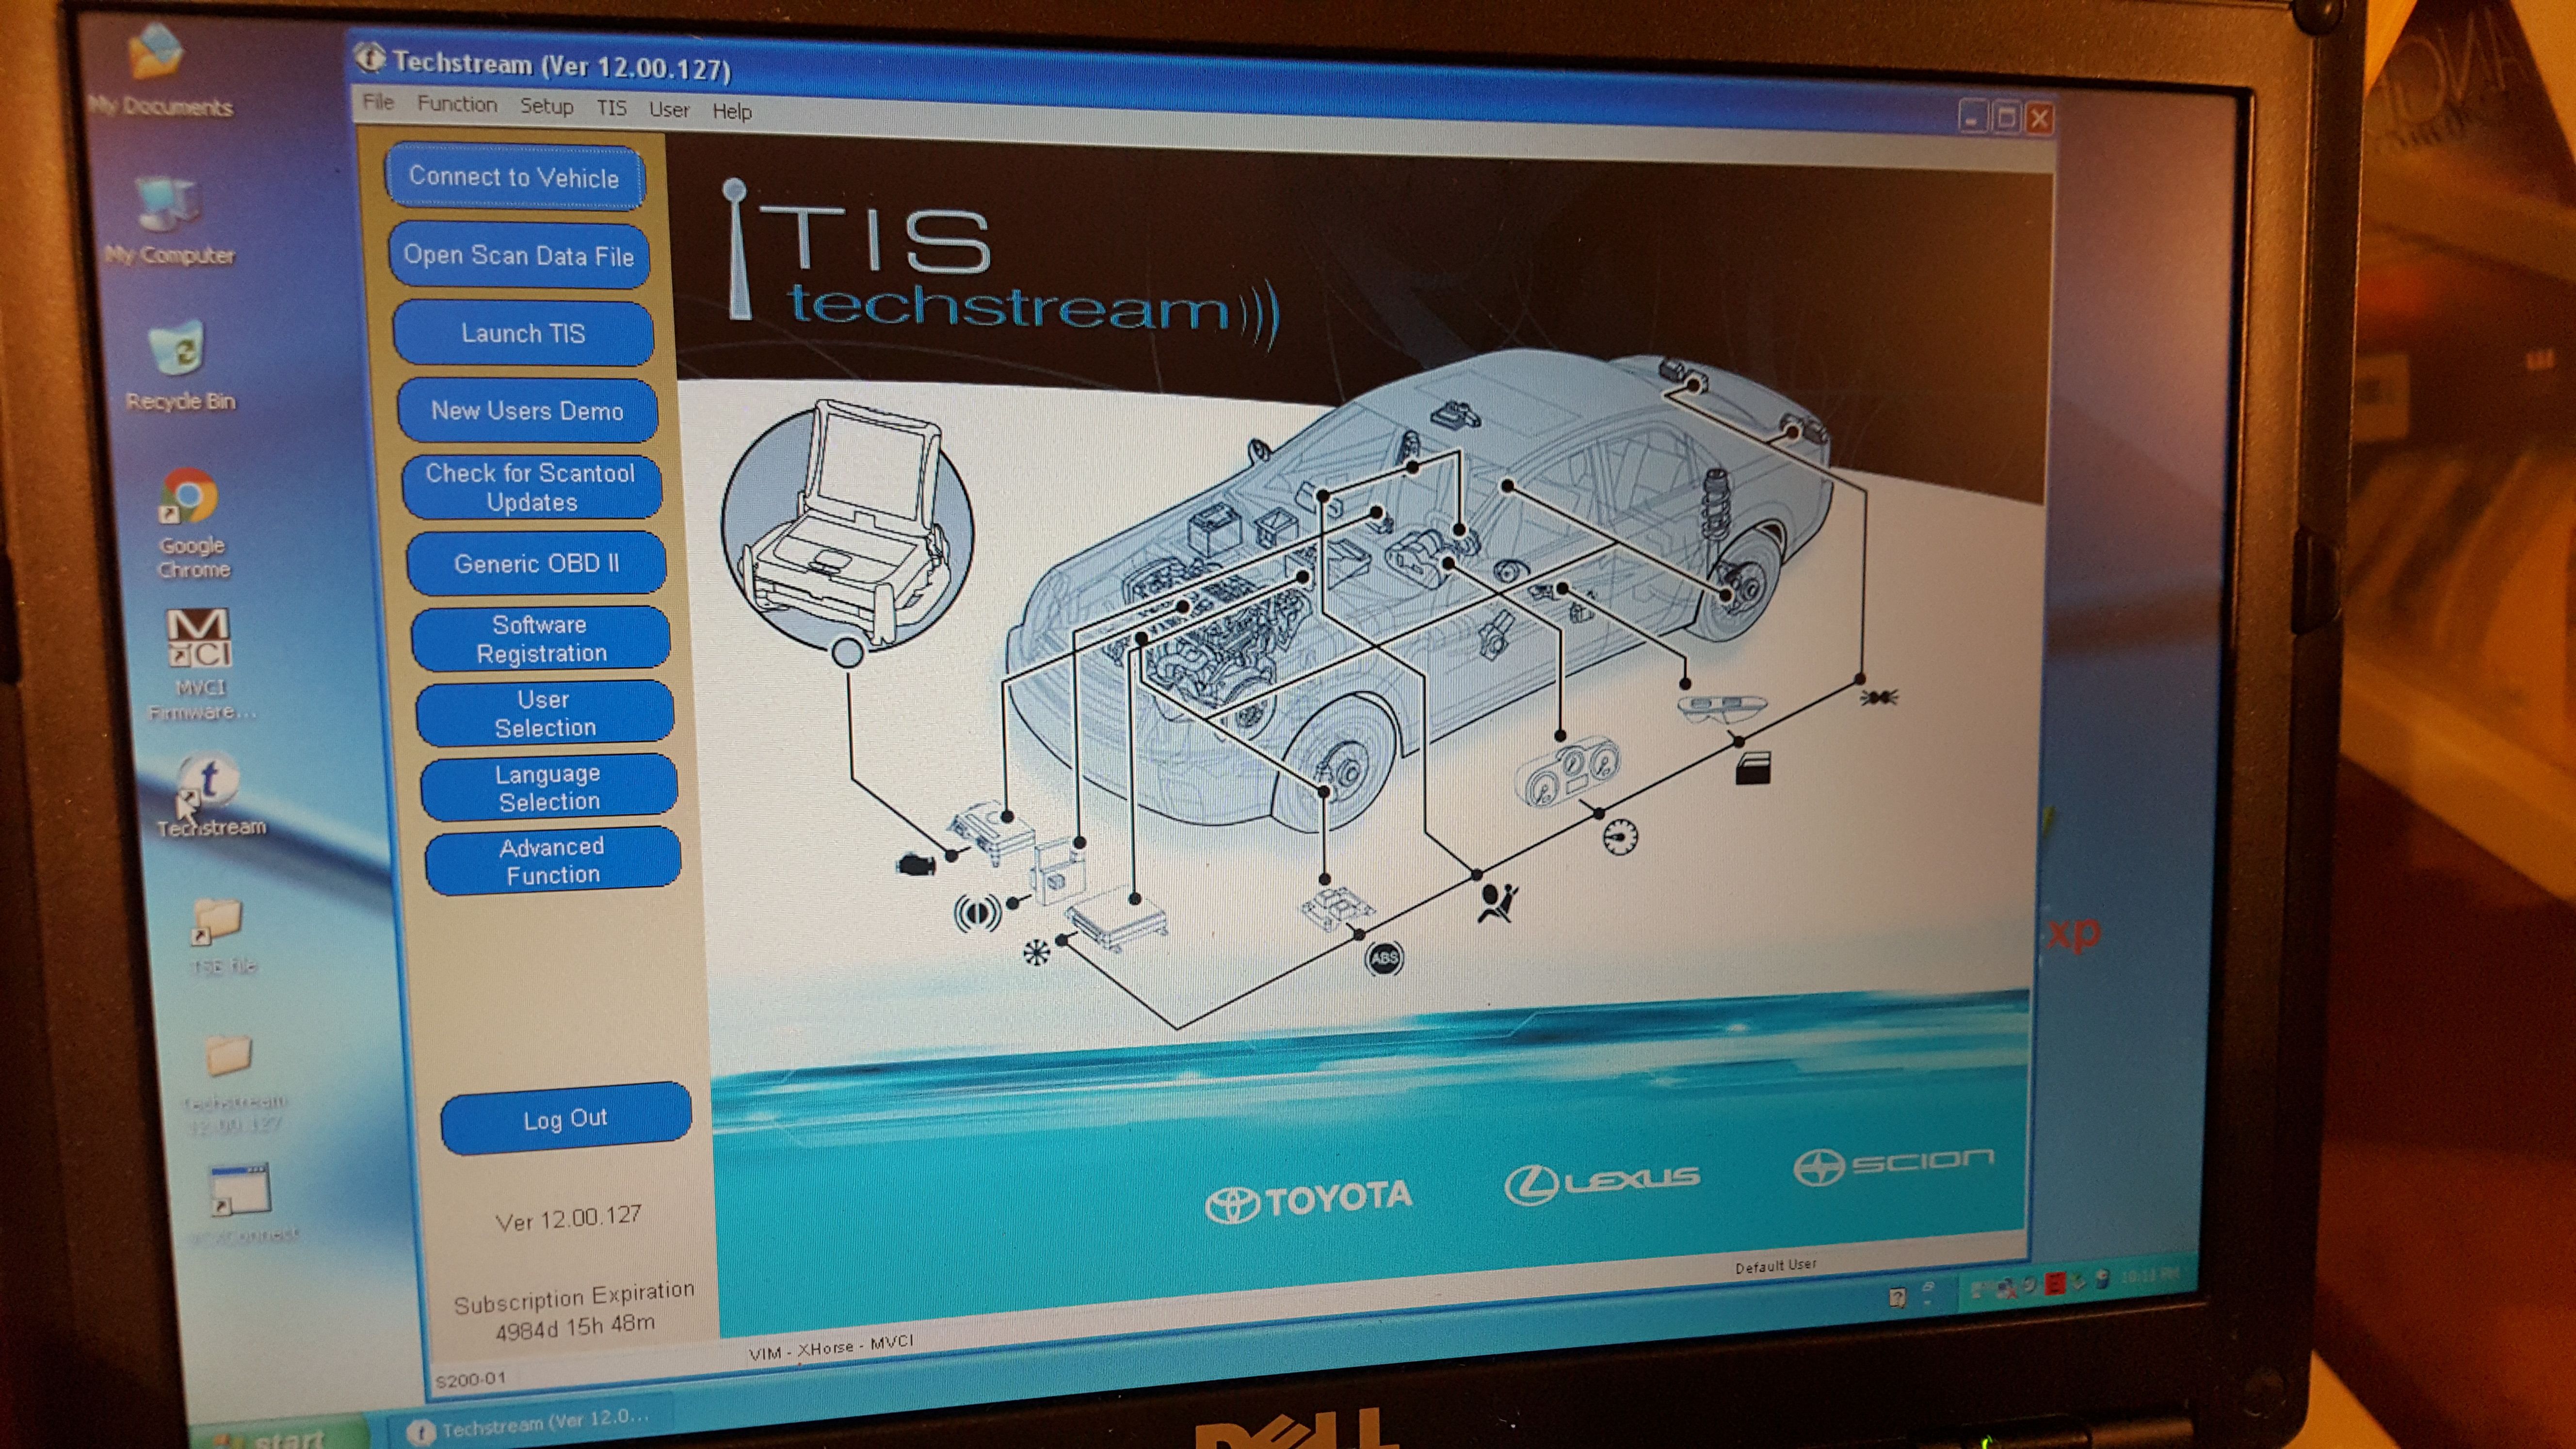Click Open Scan Data File button
2576x1449 pixels.
519,256
